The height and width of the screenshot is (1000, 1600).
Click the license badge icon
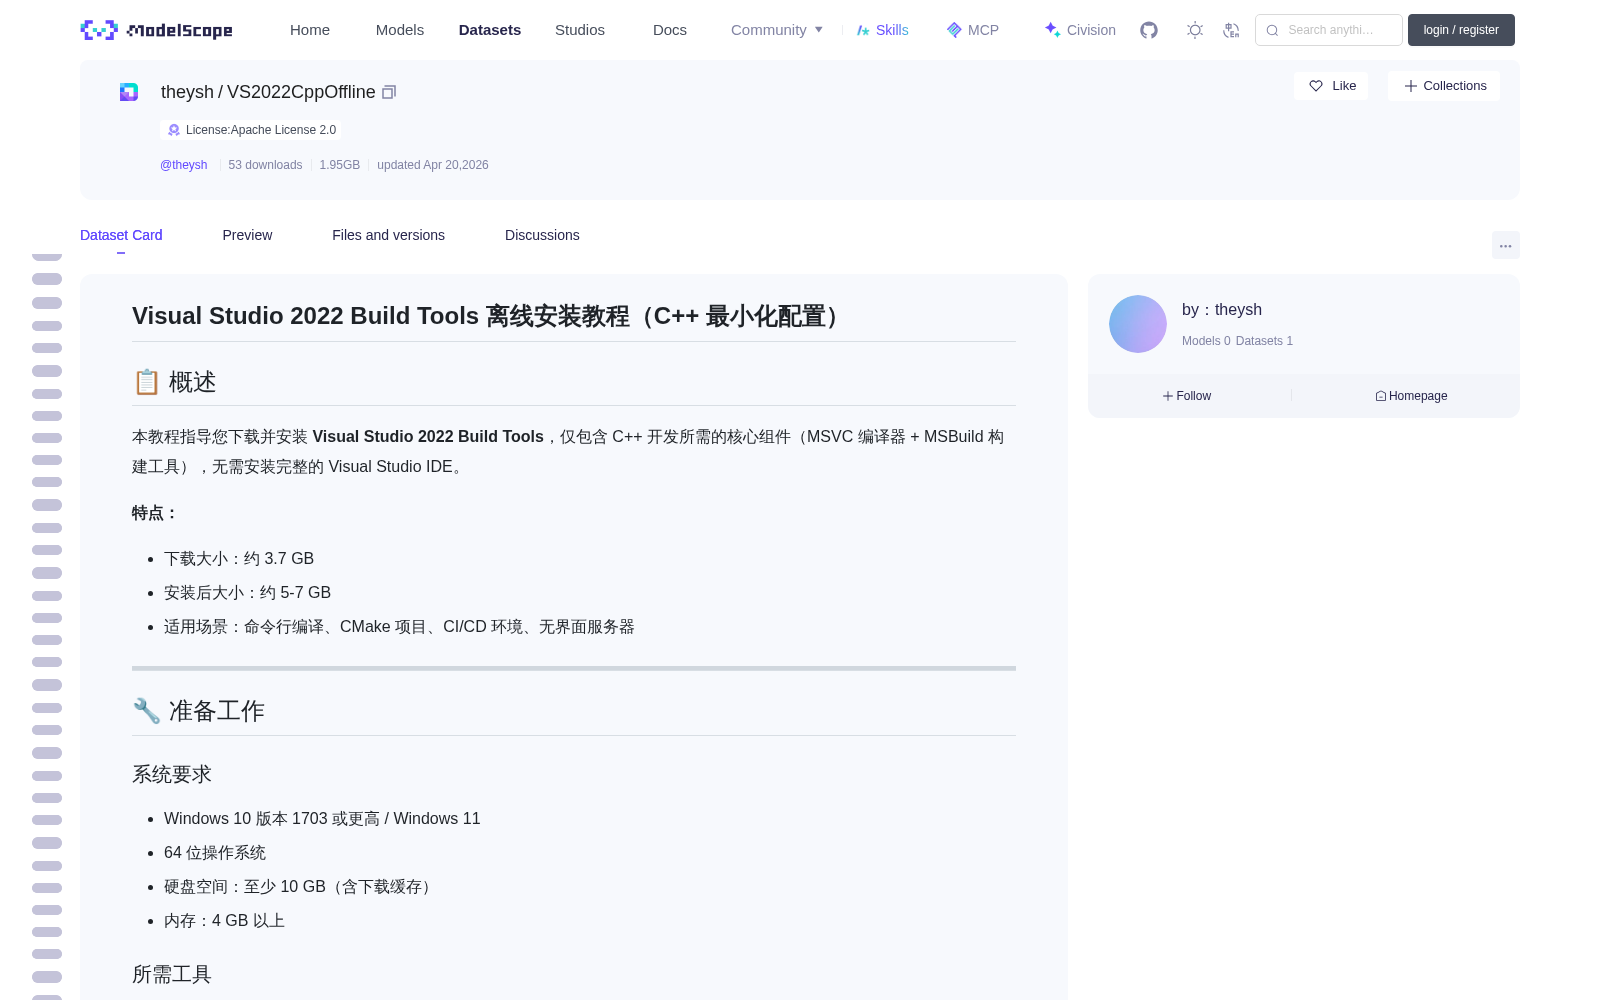tap(174, 130)
